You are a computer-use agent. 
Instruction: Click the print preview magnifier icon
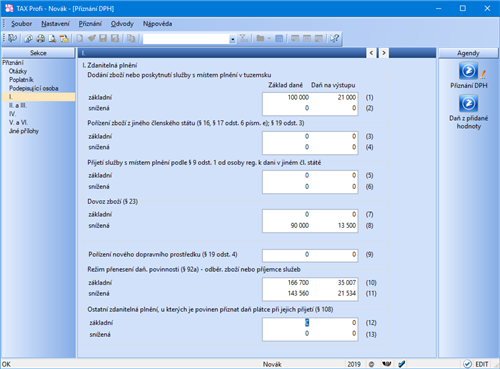[x=52, y=39]
